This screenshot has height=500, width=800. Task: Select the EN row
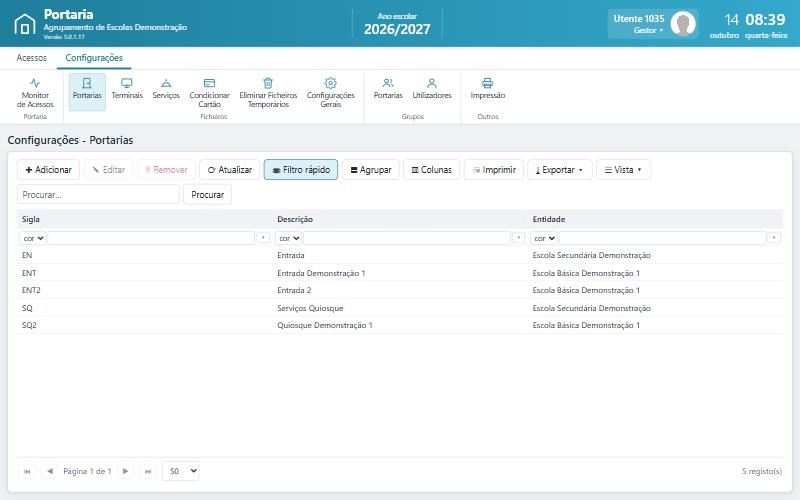pos(400,255)
